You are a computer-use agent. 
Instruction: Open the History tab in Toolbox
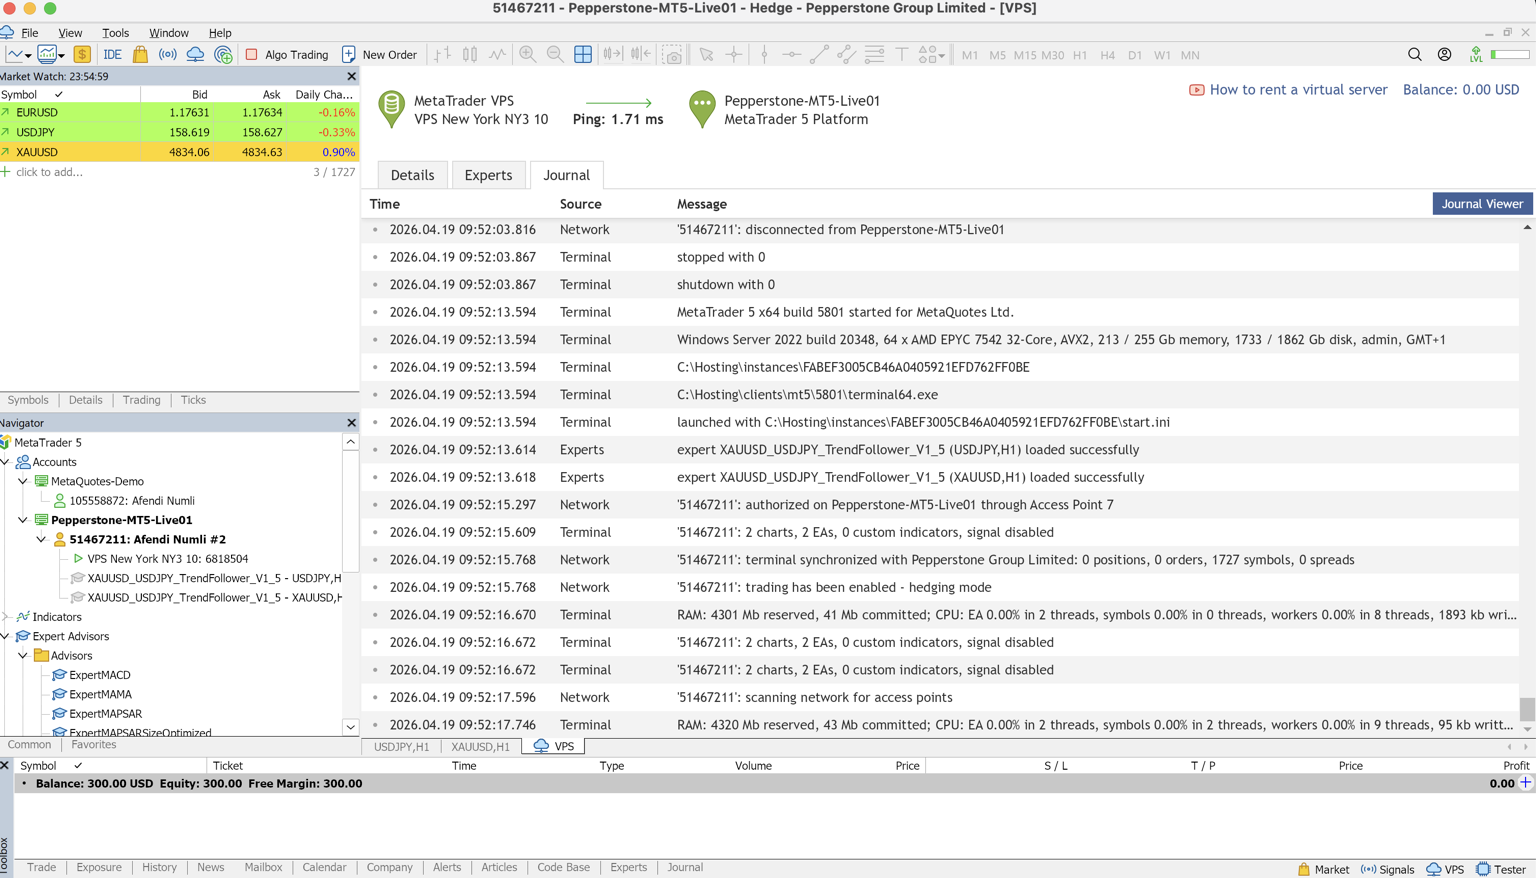[159, 868]
